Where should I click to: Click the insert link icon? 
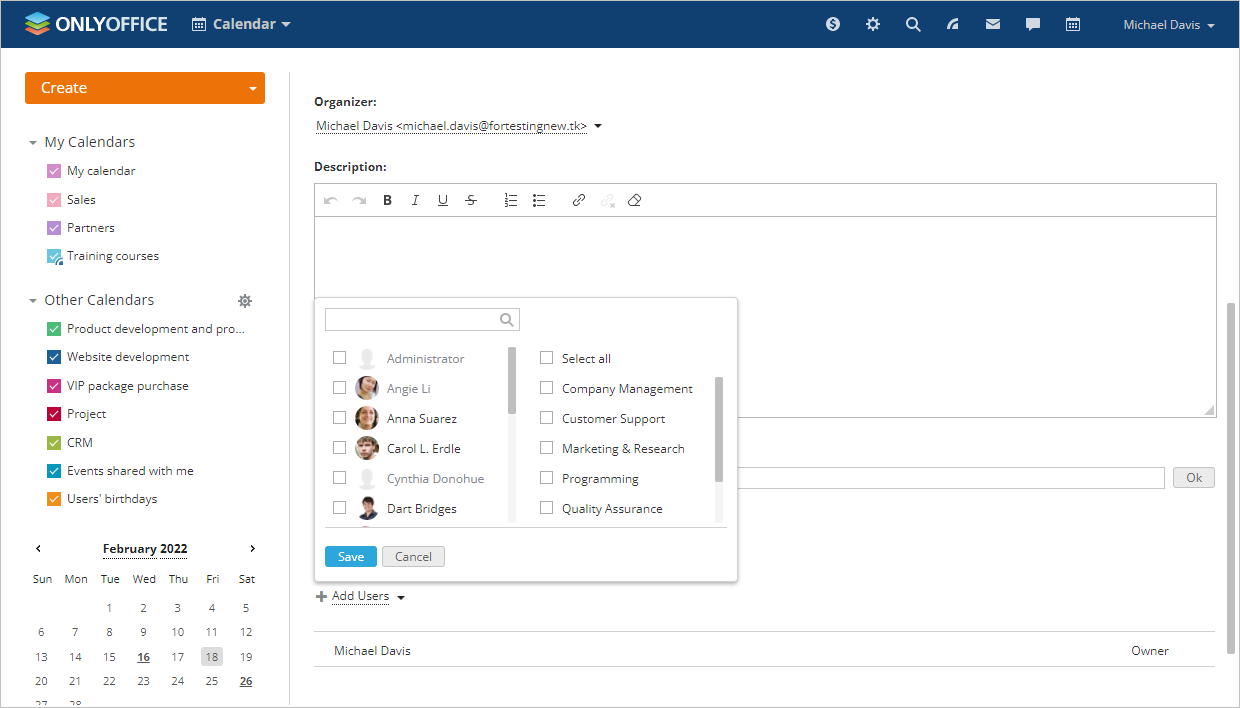[x=578, y=201]
